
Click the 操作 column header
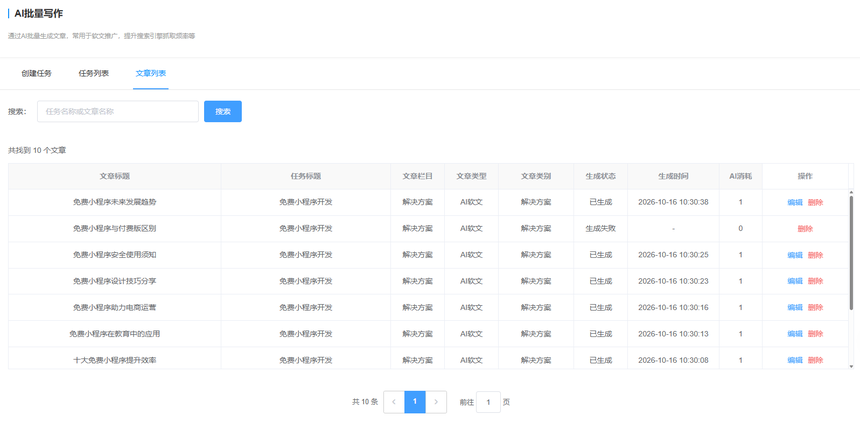pos(805,177)
